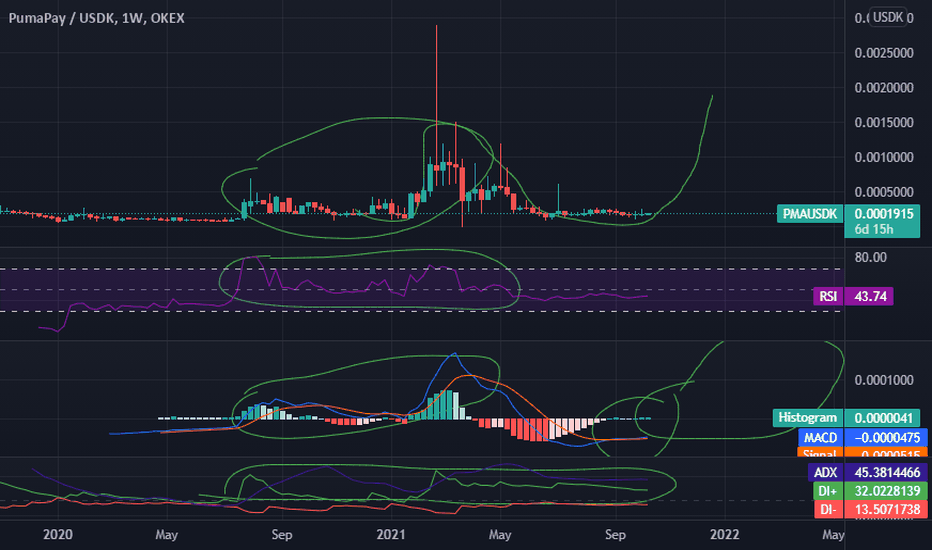The height and width of the screenshot is (550, 932).
Task: Click the 0.0001000 MACD axis label
Action: point(884,380)
